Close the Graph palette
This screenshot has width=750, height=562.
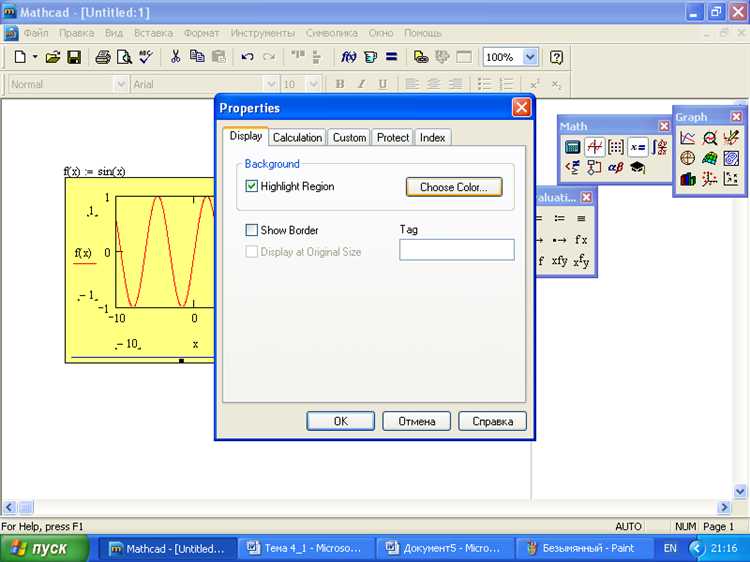736,117
